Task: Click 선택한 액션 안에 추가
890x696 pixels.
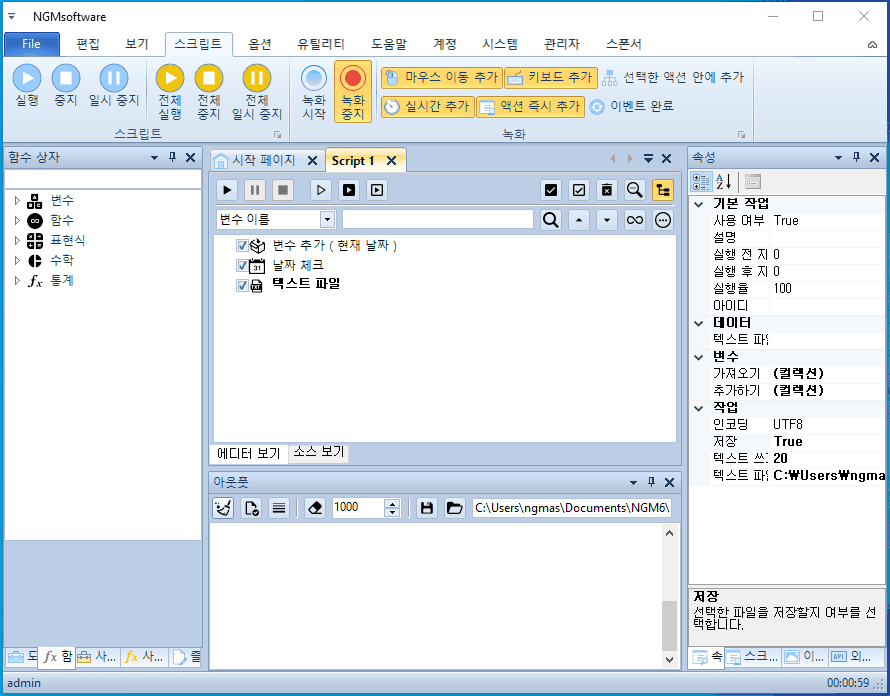Action: [673, 77]
